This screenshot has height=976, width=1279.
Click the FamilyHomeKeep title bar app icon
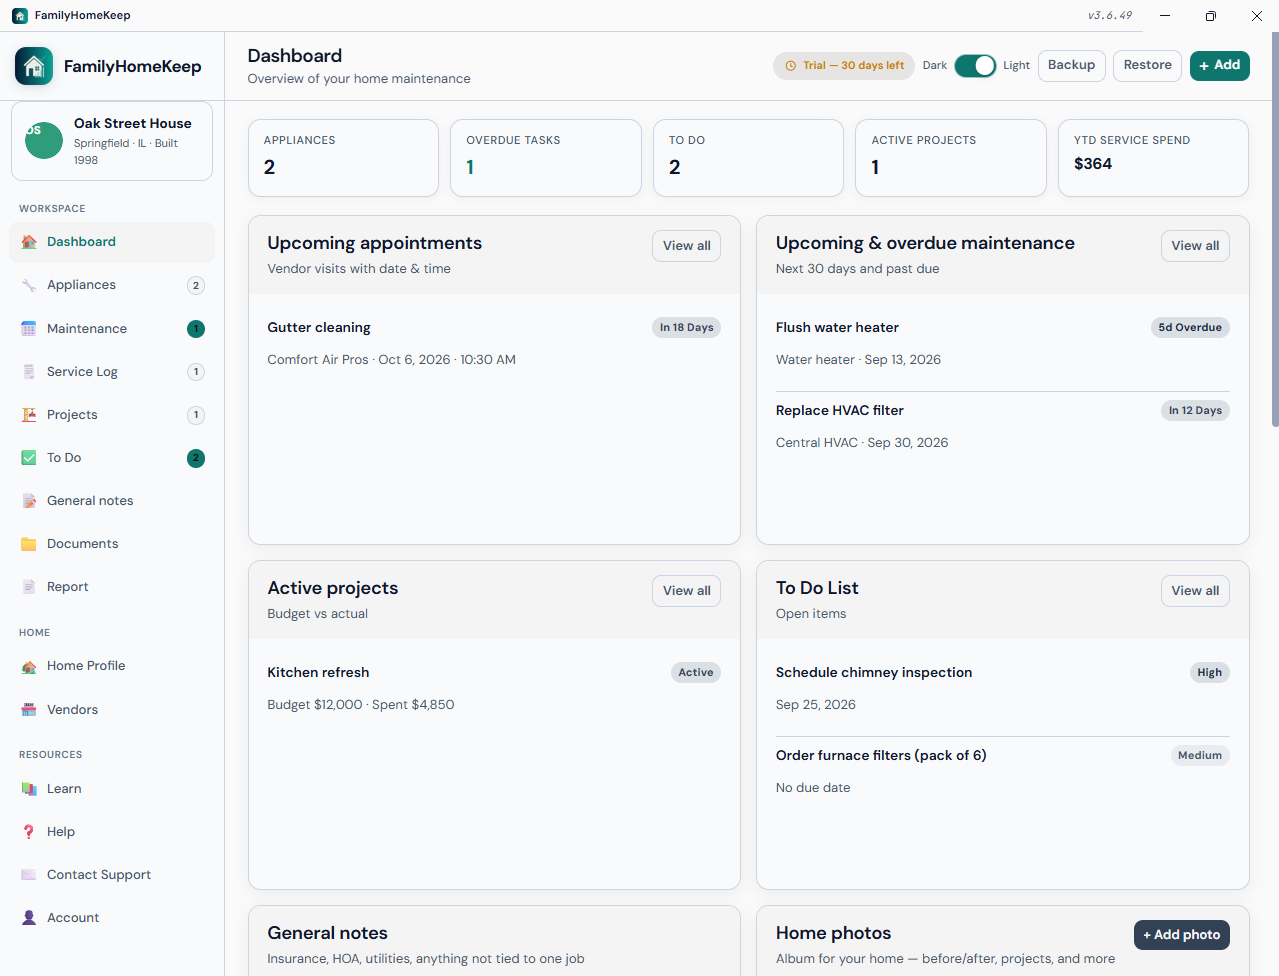pos(20,16)
